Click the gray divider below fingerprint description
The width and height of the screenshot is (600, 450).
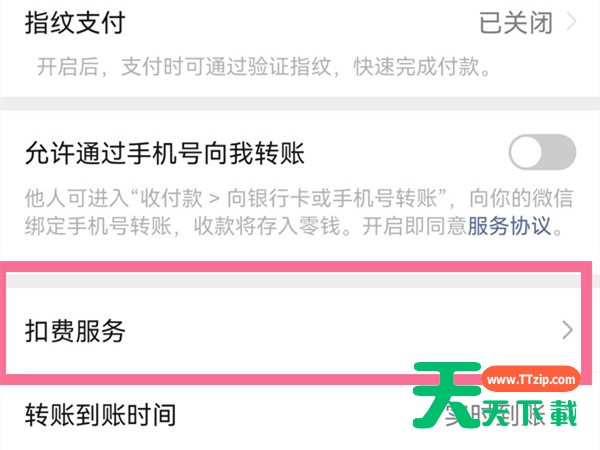pos(300,103)
